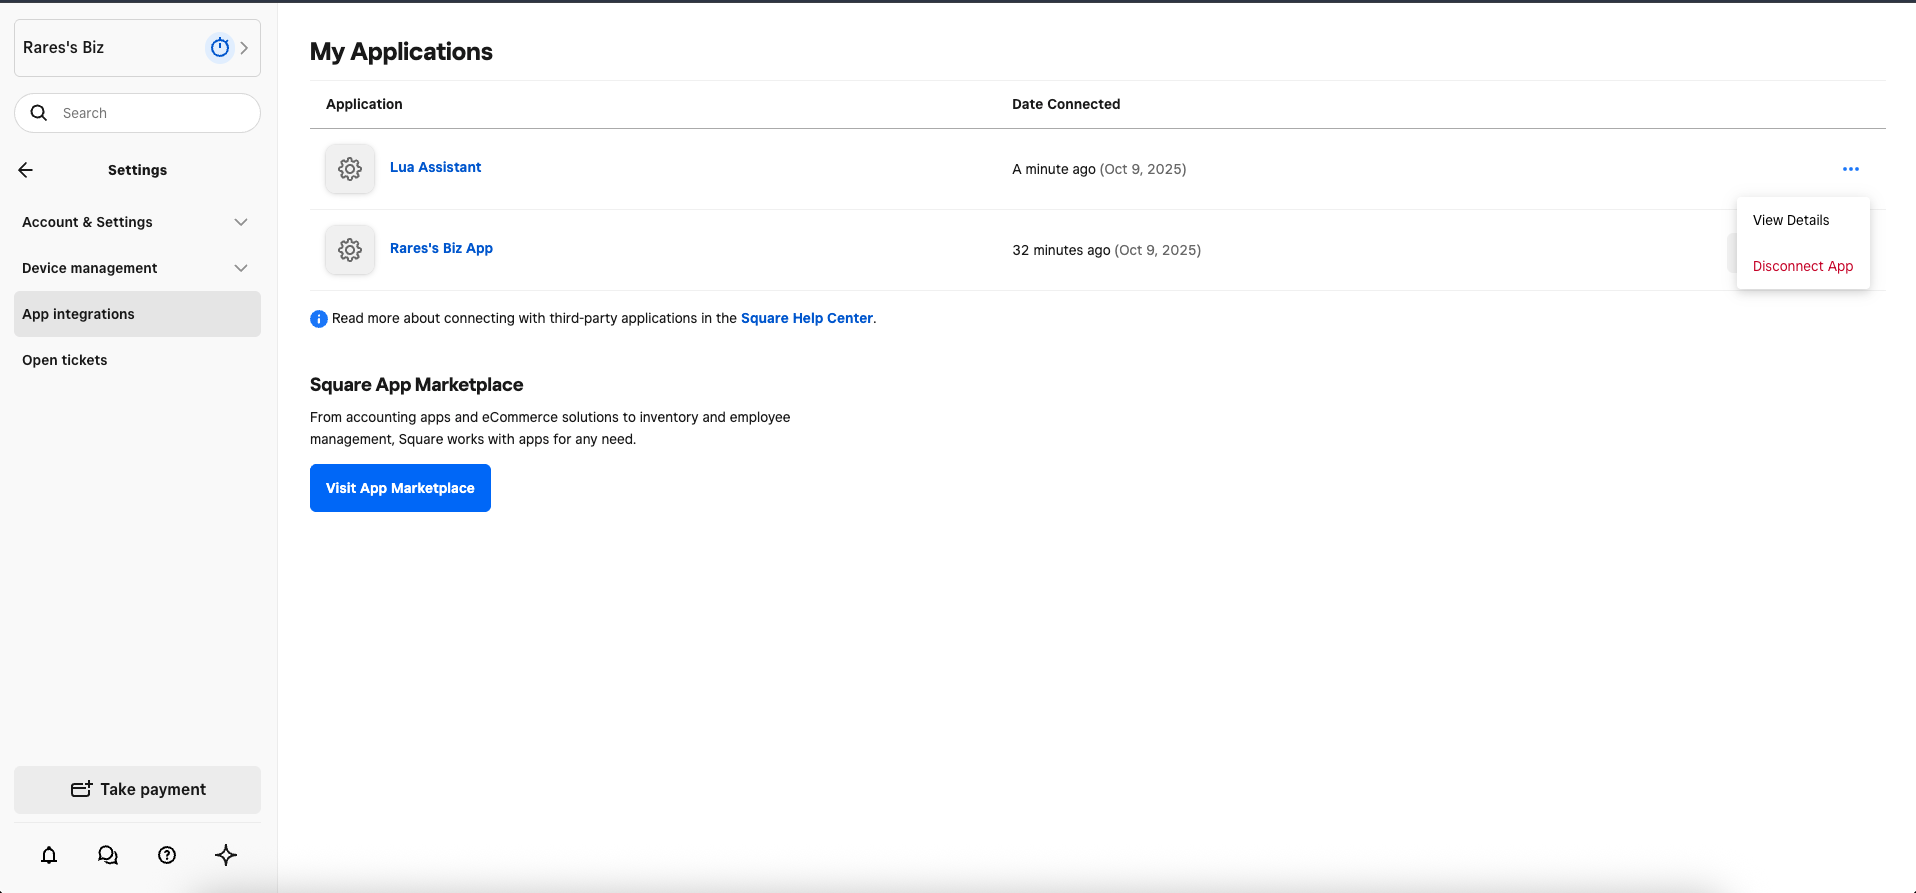Choose Disconnect App from the popup menu
1916x893 pixels.
pos(1803,266)
